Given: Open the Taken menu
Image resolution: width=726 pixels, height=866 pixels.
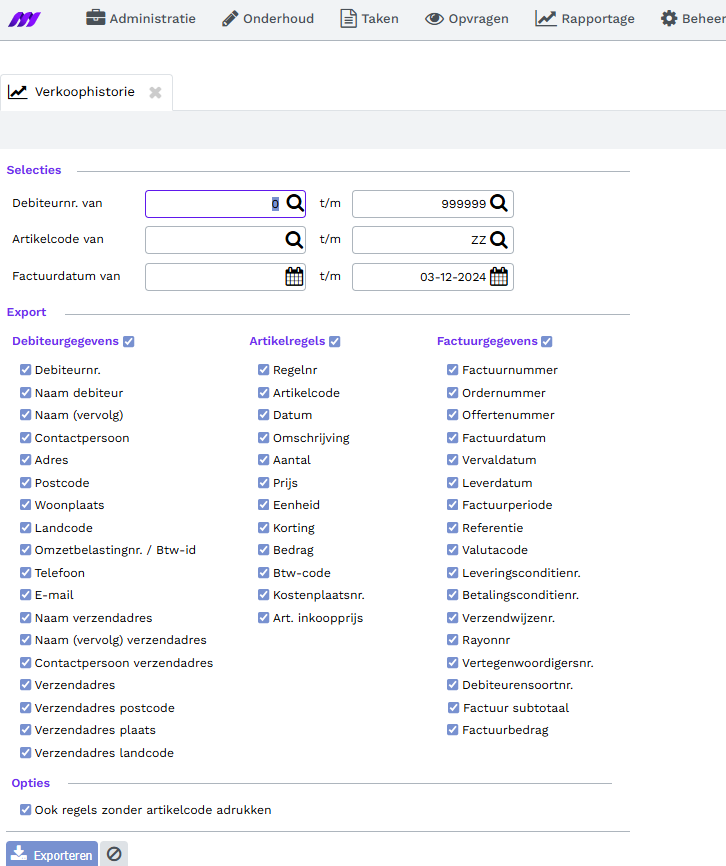Looking at the screenshot, I should click(x=369, y=19).
